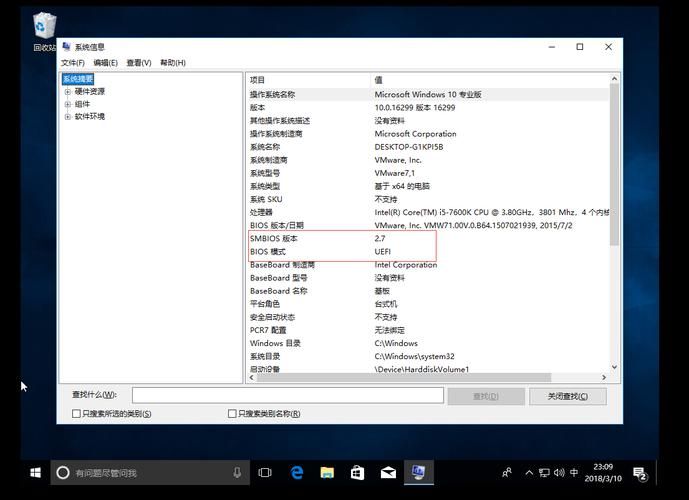Expand the 硬件资源 tree node

pyautogui.click(x=68, y=91)
